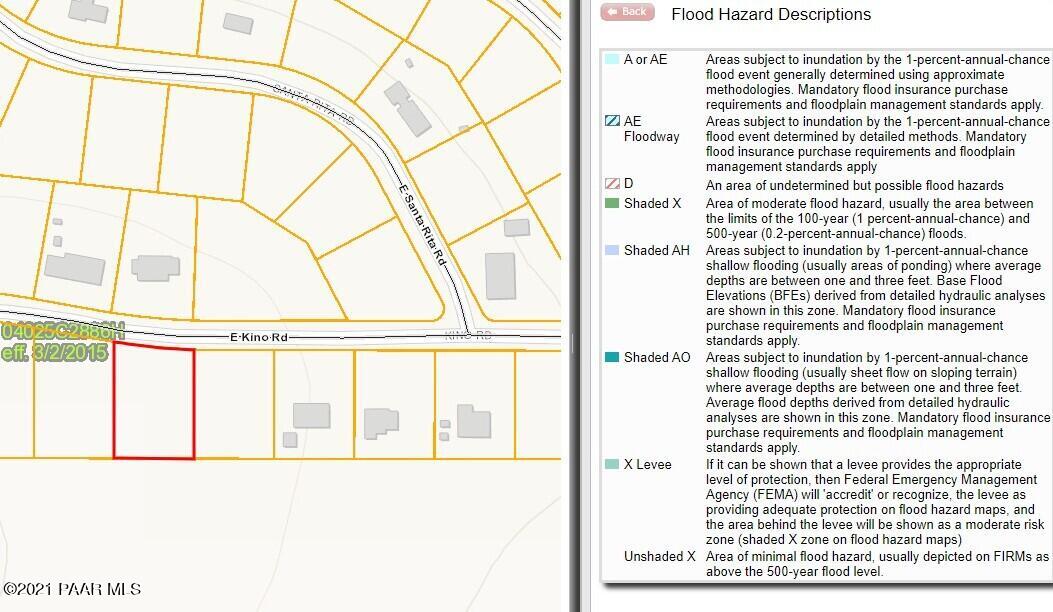Click the building in parcel right of red parcel
Image resolution: width=1053 pixels, height=612 pixels.
click(x=311, y=416)
